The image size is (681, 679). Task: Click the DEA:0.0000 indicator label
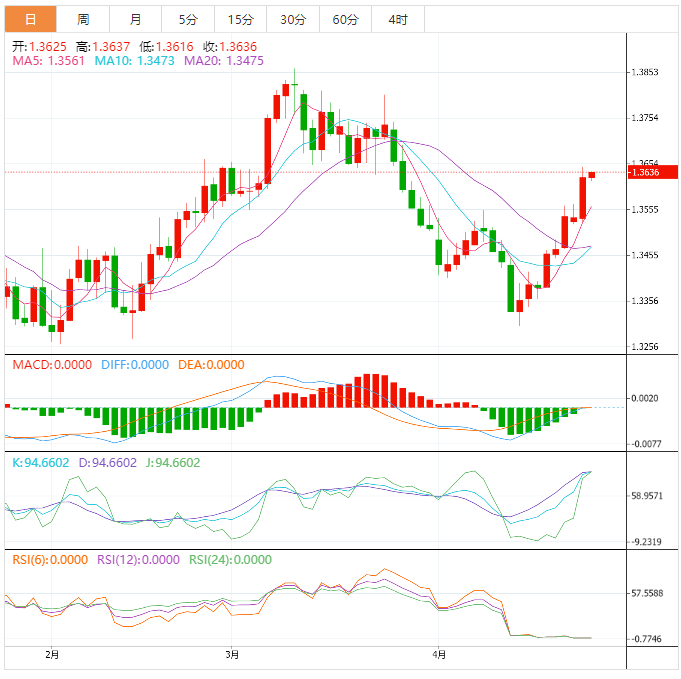coord(212,364)
